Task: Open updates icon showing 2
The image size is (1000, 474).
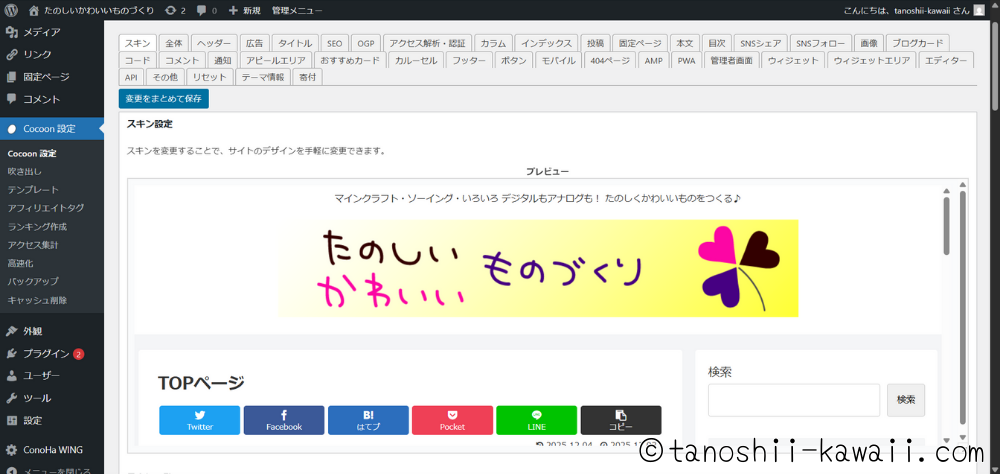Action: pyautogui.click(x=170, y=10)
